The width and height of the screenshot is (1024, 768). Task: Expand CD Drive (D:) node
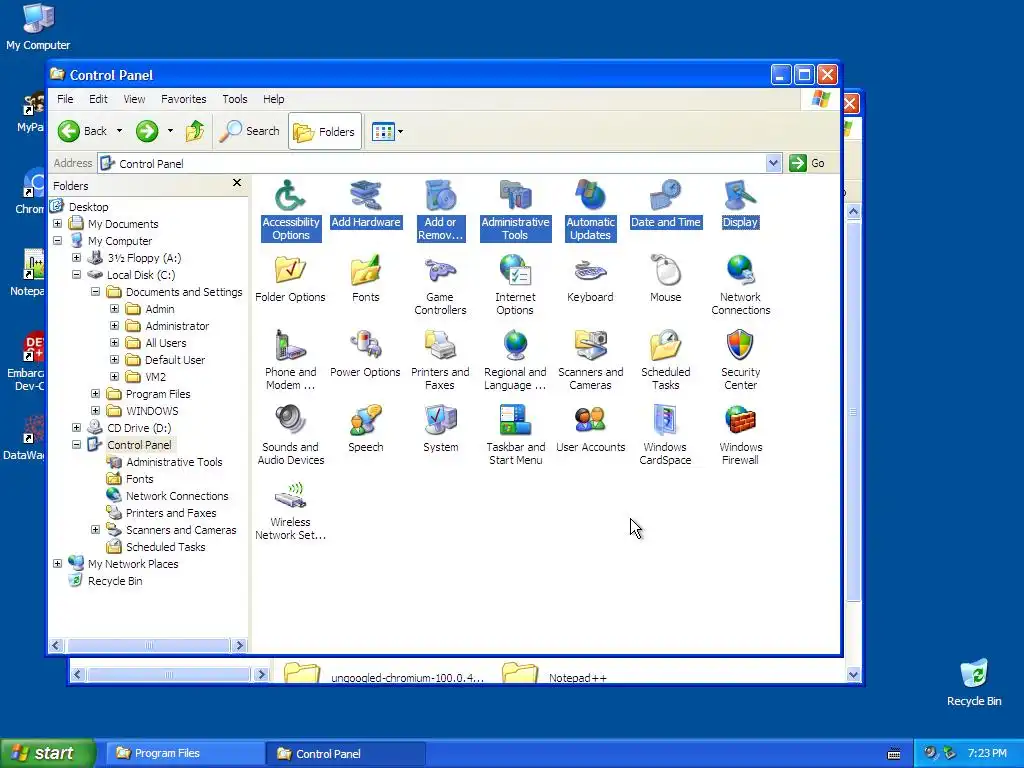76,427
